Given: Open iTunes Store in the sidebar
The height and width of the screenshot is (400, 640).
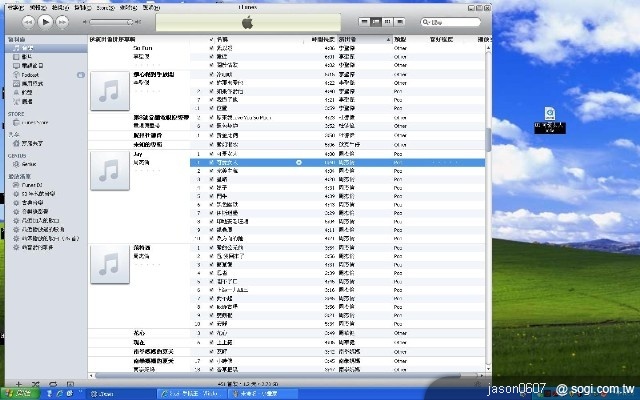Looking at the screenshot, I should coord(38,122).
